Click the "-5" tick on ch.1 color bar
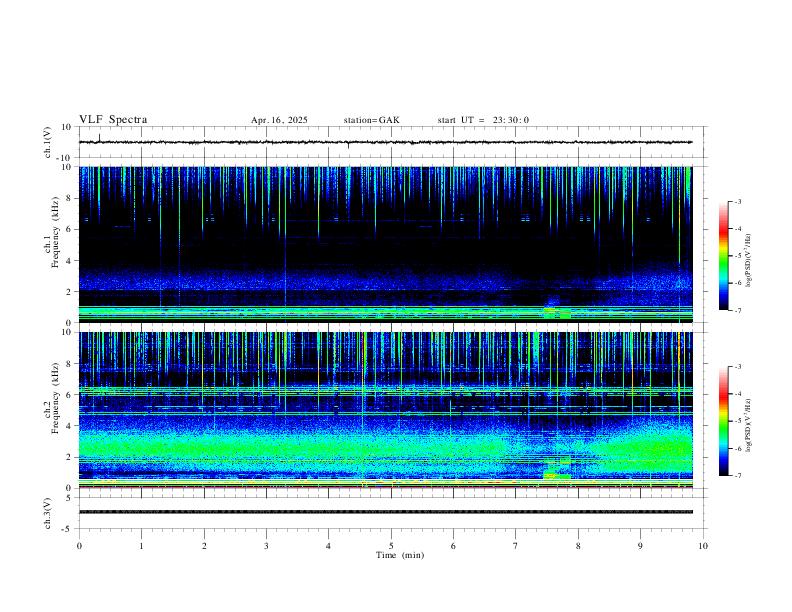Screen dimensions: 792x612 738,256
